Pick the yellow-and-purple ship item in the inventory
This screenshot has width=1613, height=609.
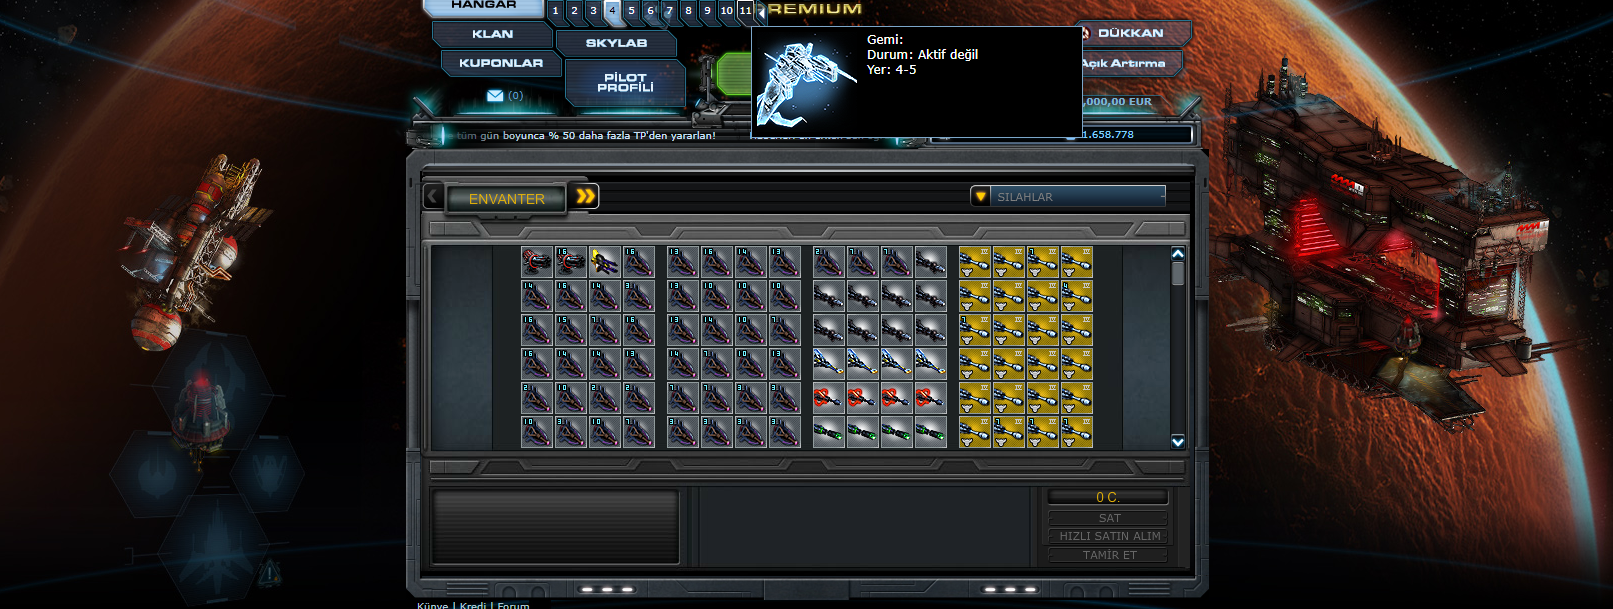[x=605, y=262]
